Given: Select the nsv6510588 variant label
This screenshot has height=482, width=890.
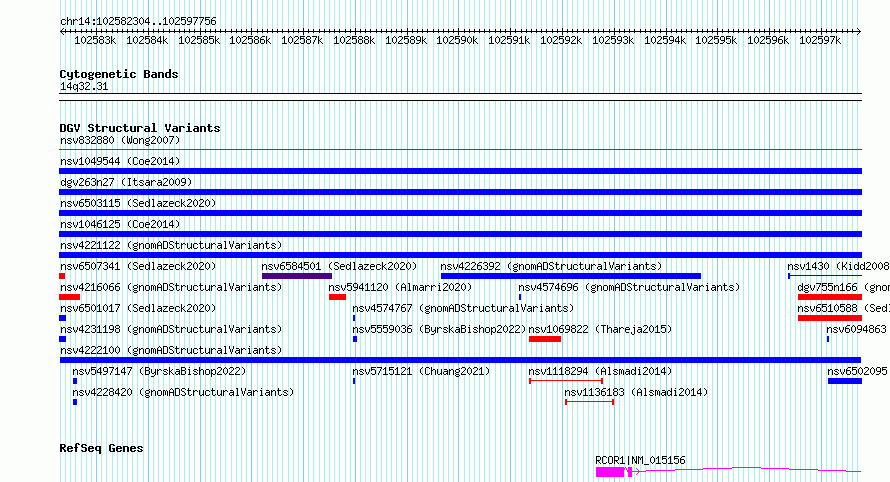Looking at the screenshot, I should point(843,308).
